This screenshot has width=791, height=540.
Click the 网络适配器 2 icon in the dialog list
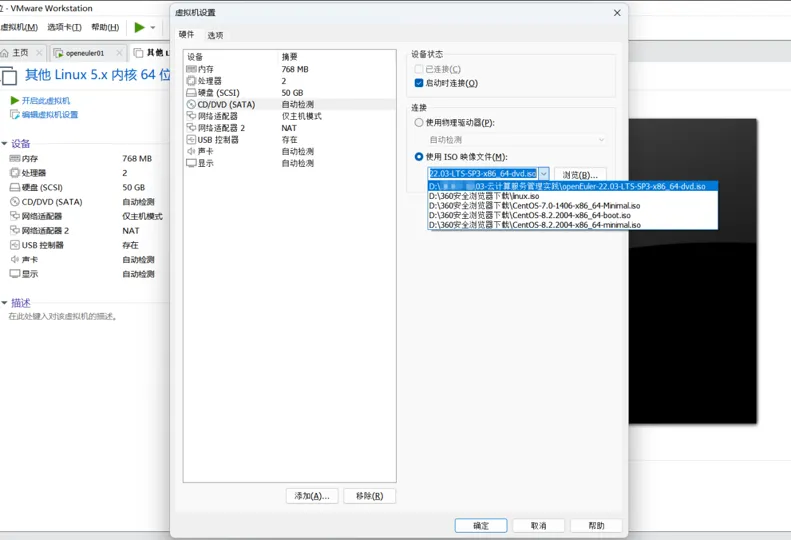pos(191,128)
